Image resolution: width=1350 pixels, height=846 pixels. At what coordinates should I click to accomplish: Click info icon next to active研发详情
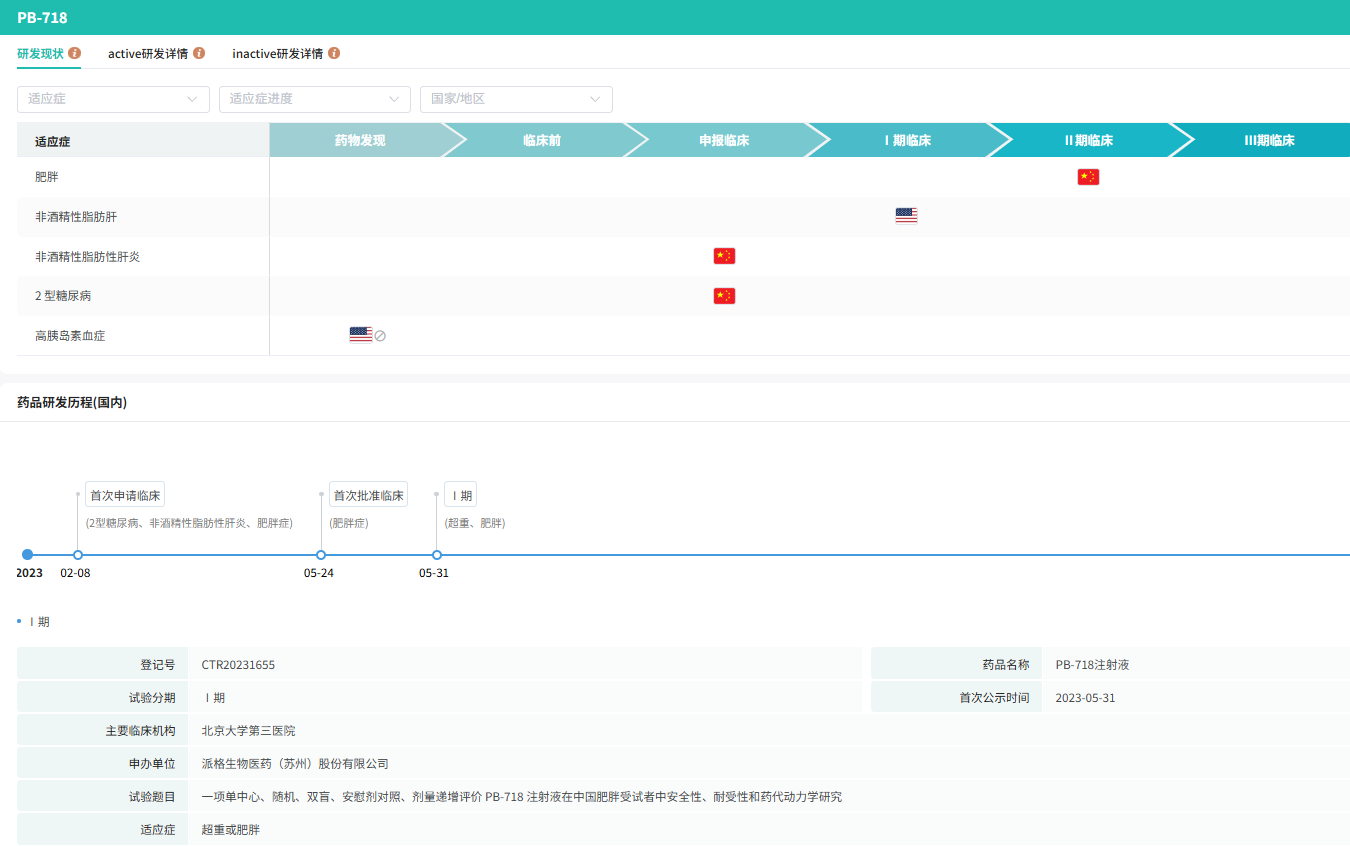199,53
